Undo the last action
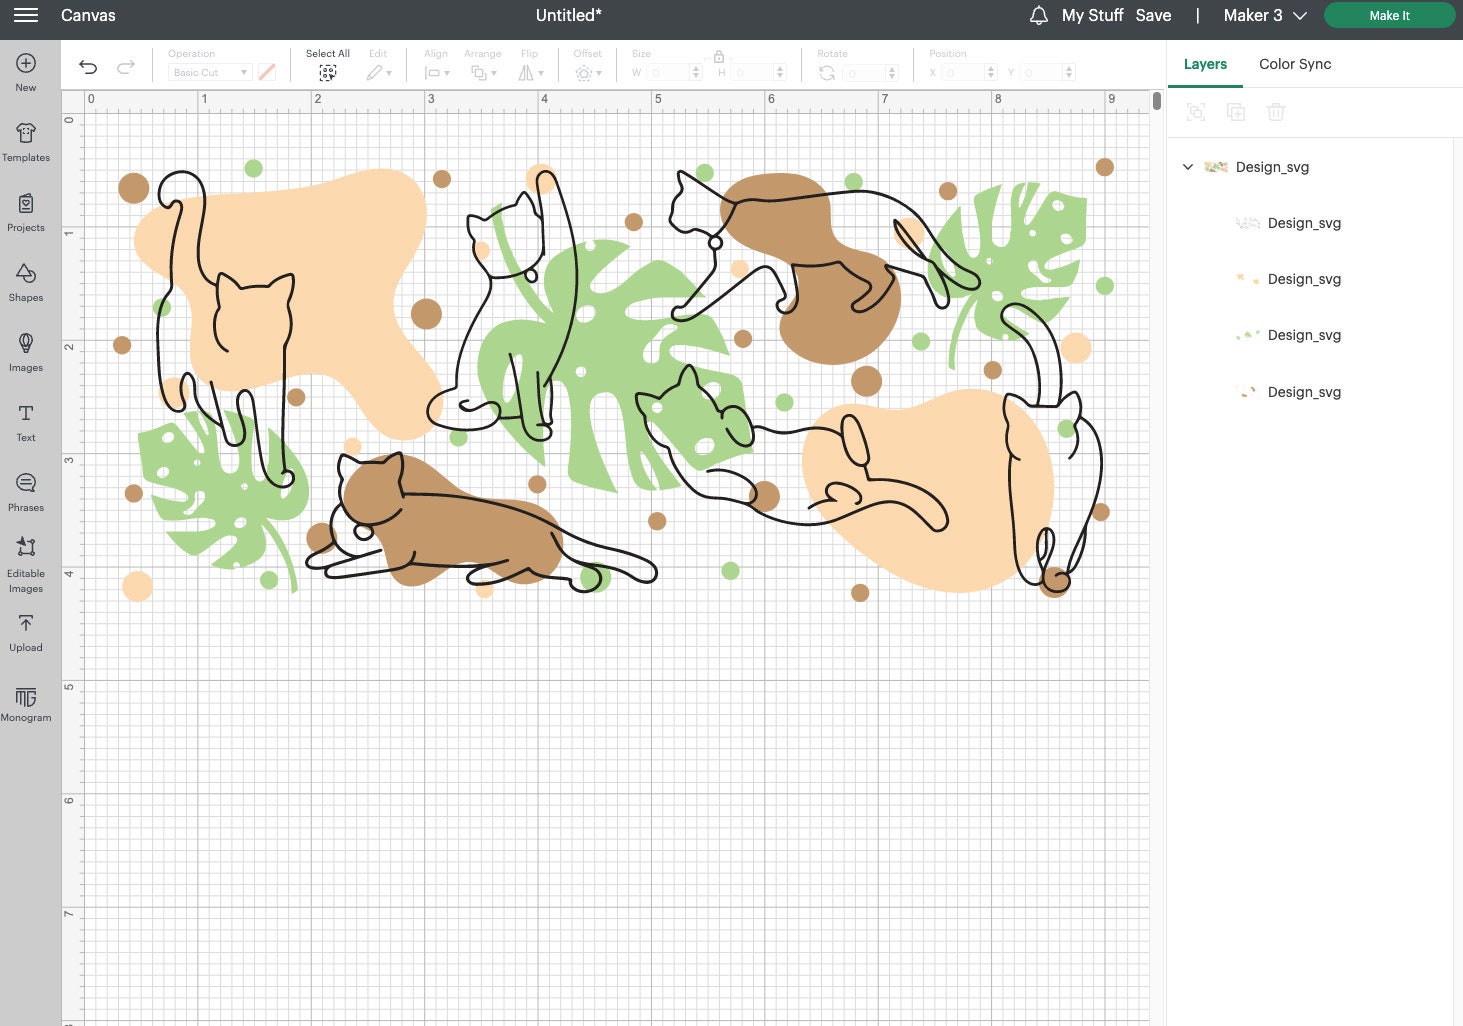 click(88, 67)
